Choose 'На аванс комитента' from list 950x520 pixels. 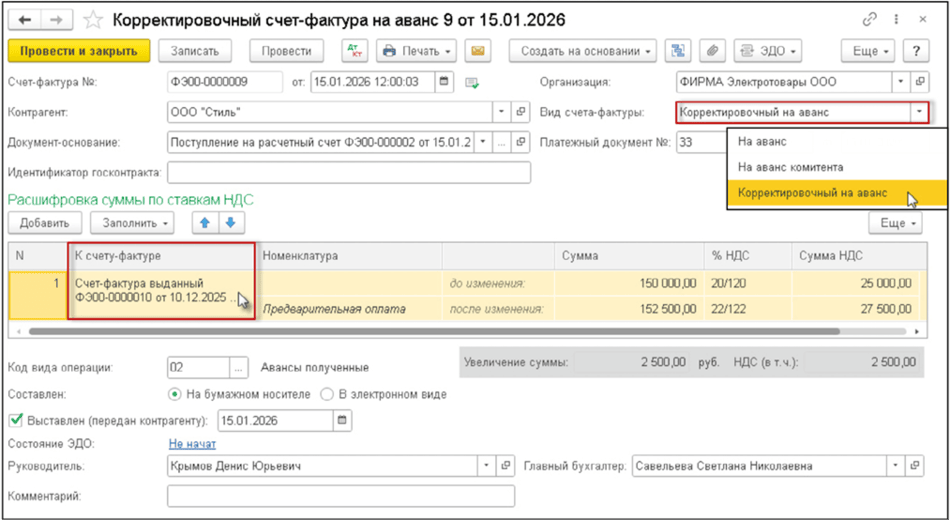tap(790, 167)
